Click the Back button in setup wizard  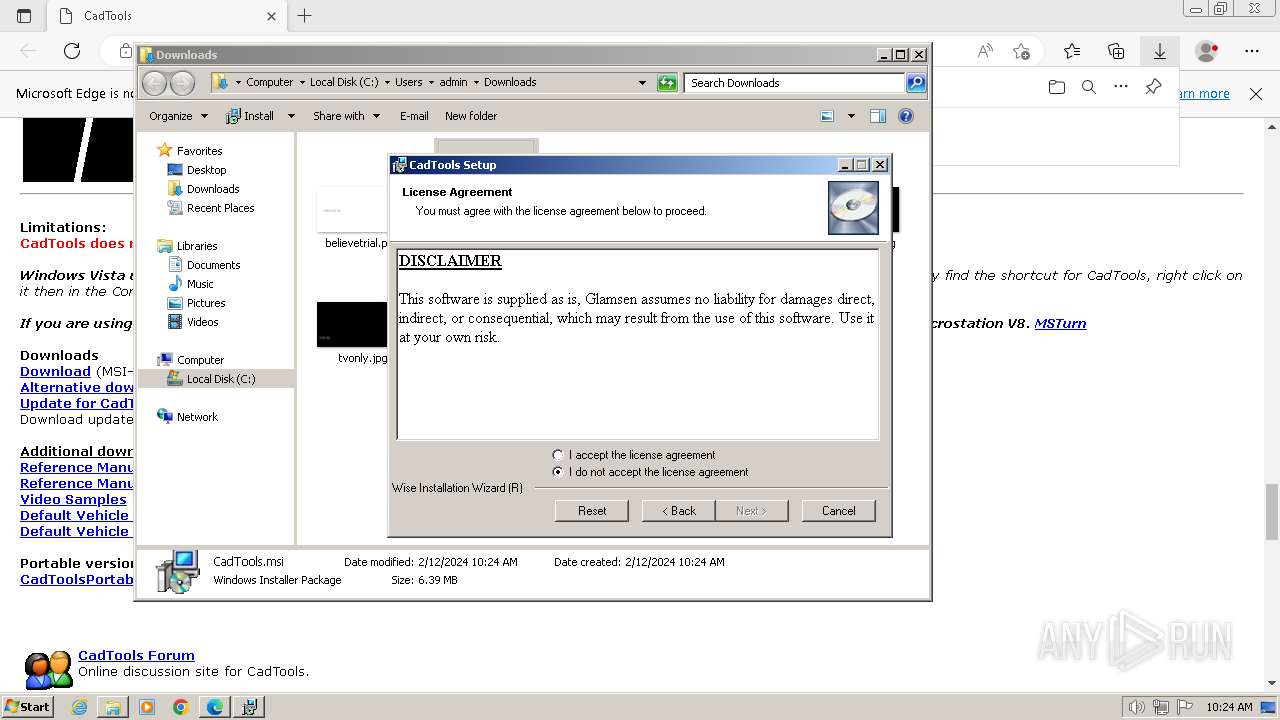pyautogui.click(x=678, y=511)
